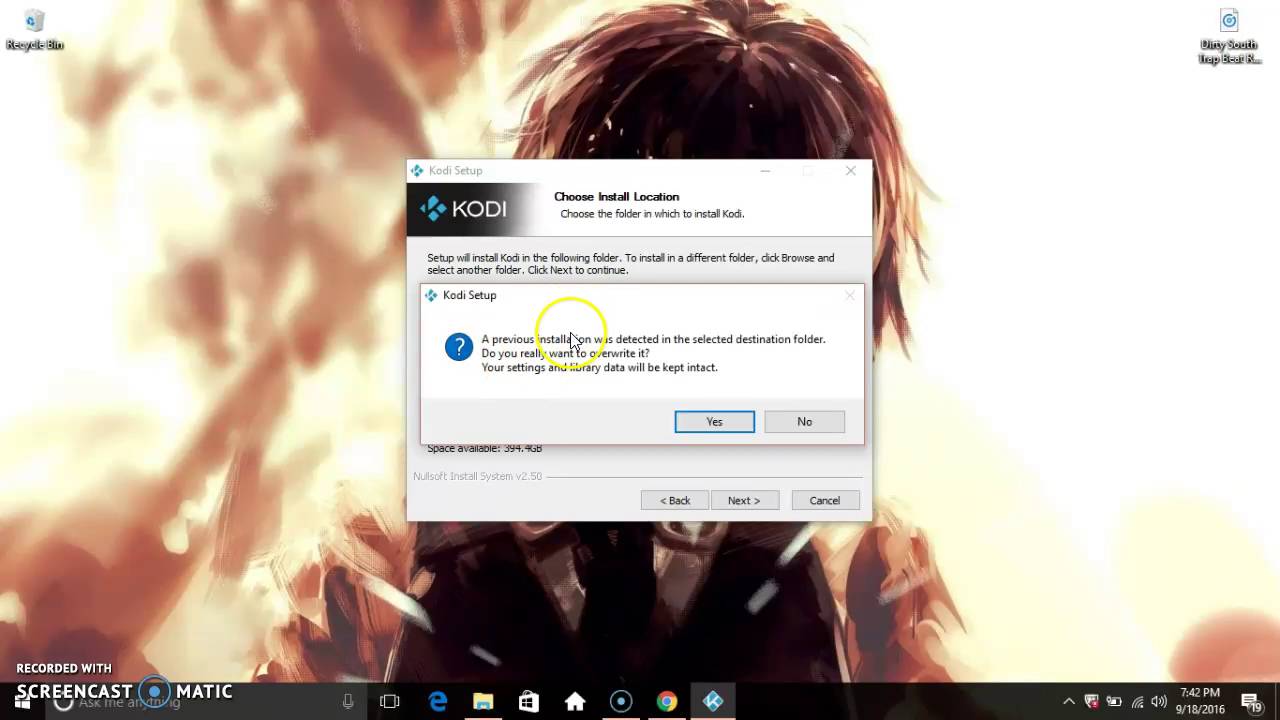Click the 'Nullsoft Install System v2.50' text
This screenshot has height=720, width=1280.
[477, 476]
